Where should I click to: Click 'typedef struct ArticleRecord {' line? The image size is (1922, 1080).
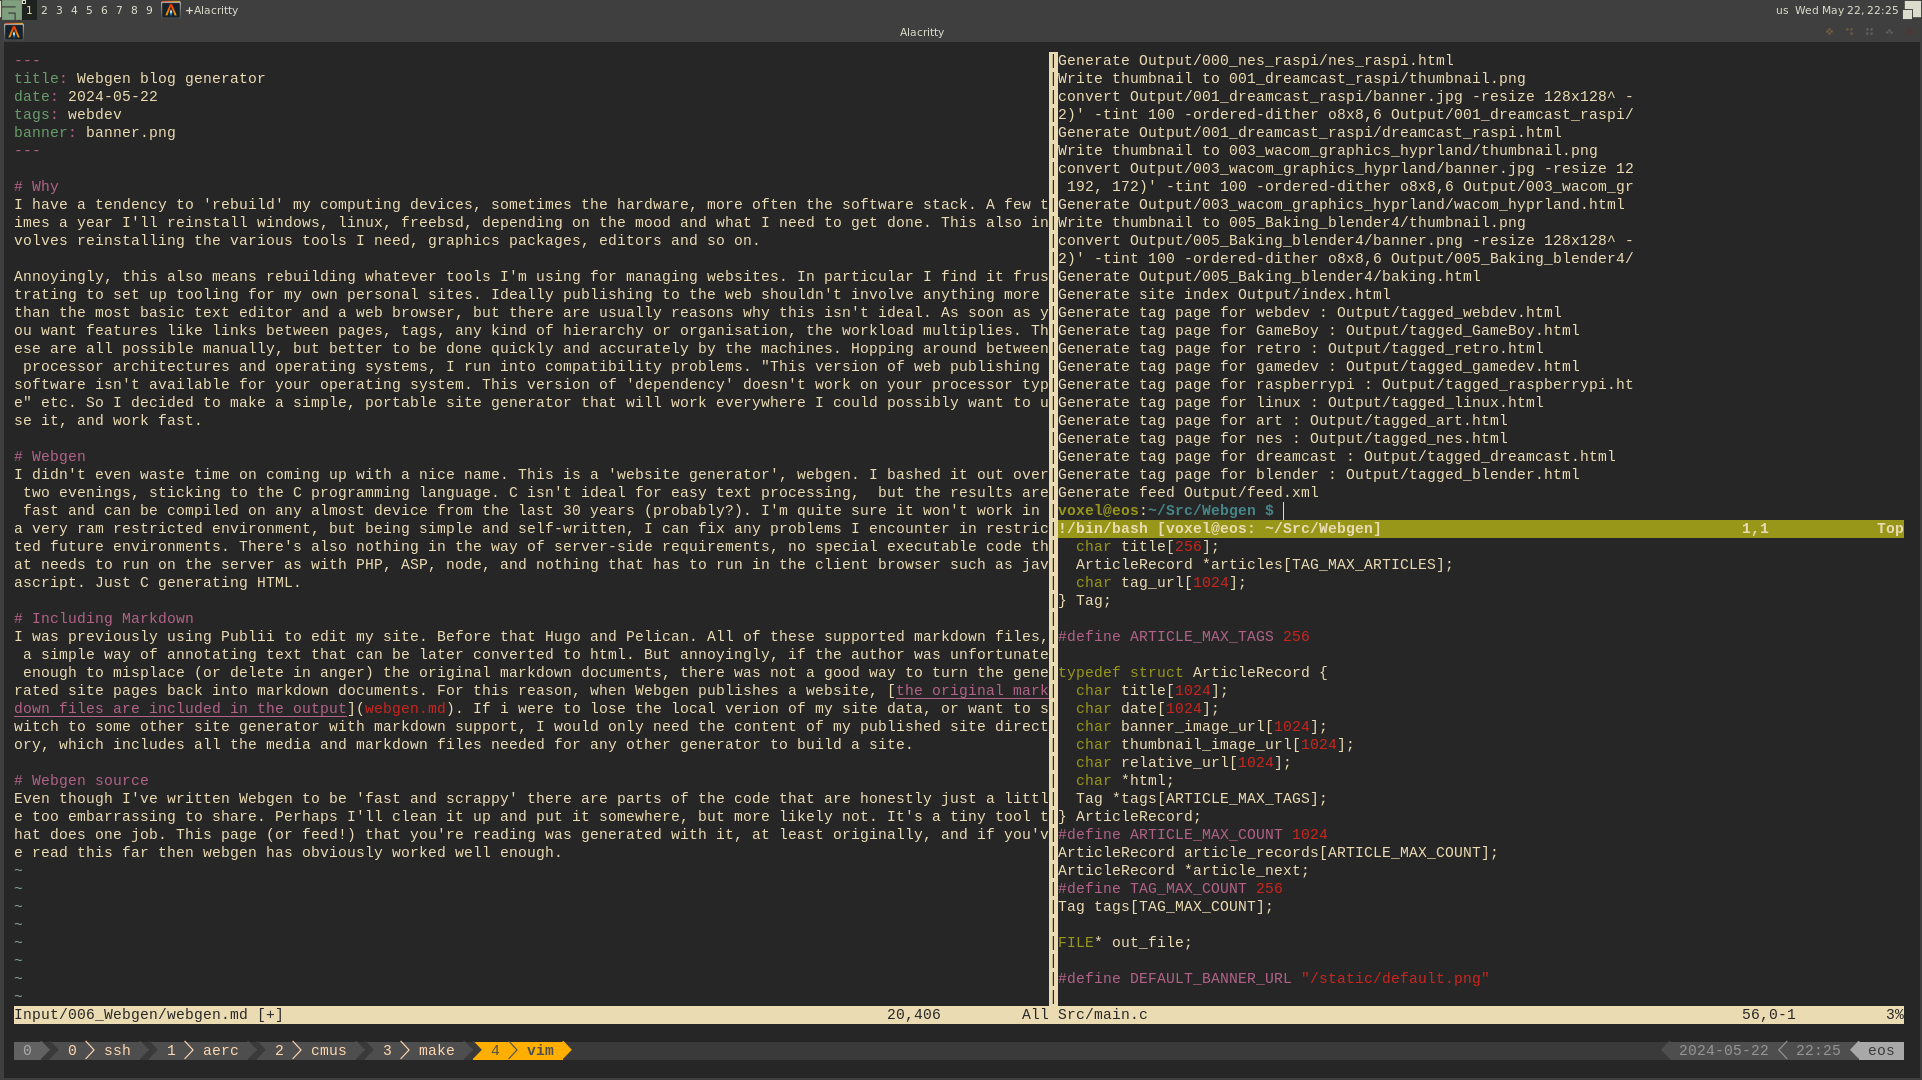[1192, 673]
